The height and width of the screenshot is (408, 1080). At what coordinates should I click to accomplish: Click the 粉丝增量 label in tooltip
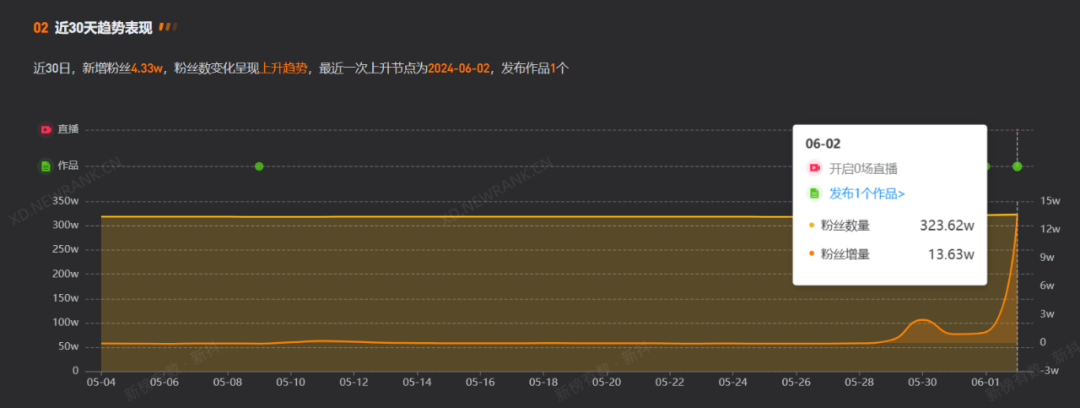click(844, 254)
